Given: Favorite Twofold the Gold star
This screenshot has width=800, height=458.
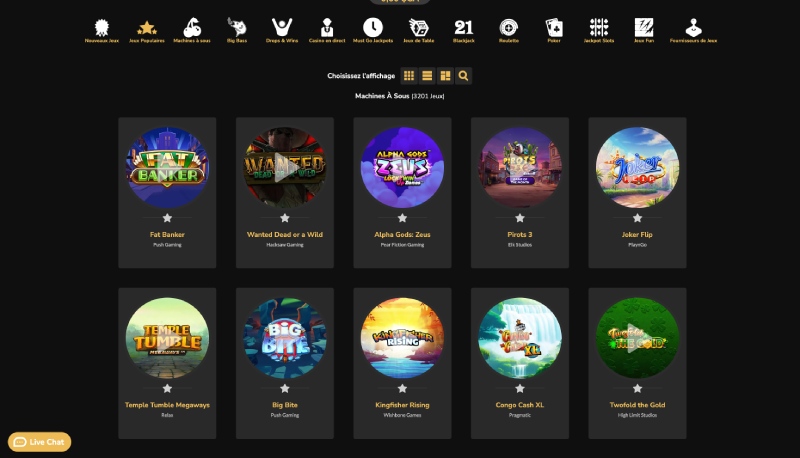Looking at the screenshot, I should [x=637, y=389].
